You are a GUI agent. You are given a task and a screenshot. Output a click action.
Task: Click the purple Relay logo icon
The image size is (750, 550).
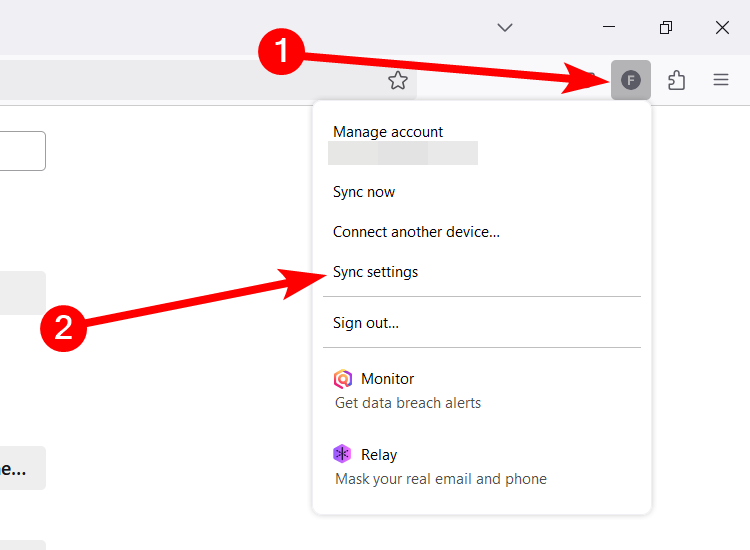(x=343, y=455)
